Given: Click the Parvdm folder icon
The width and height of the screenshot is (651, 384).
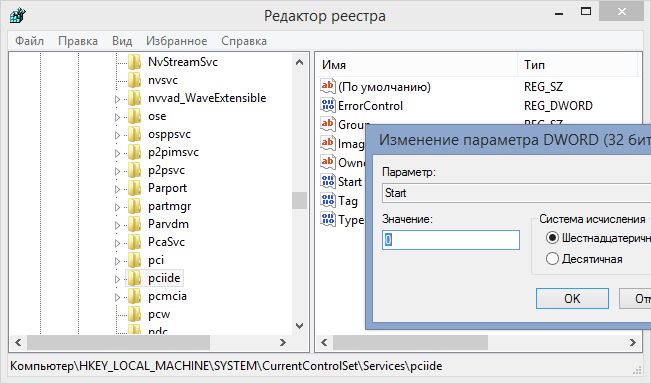Looking at the screenshot, I should click(x=134, y=224).
